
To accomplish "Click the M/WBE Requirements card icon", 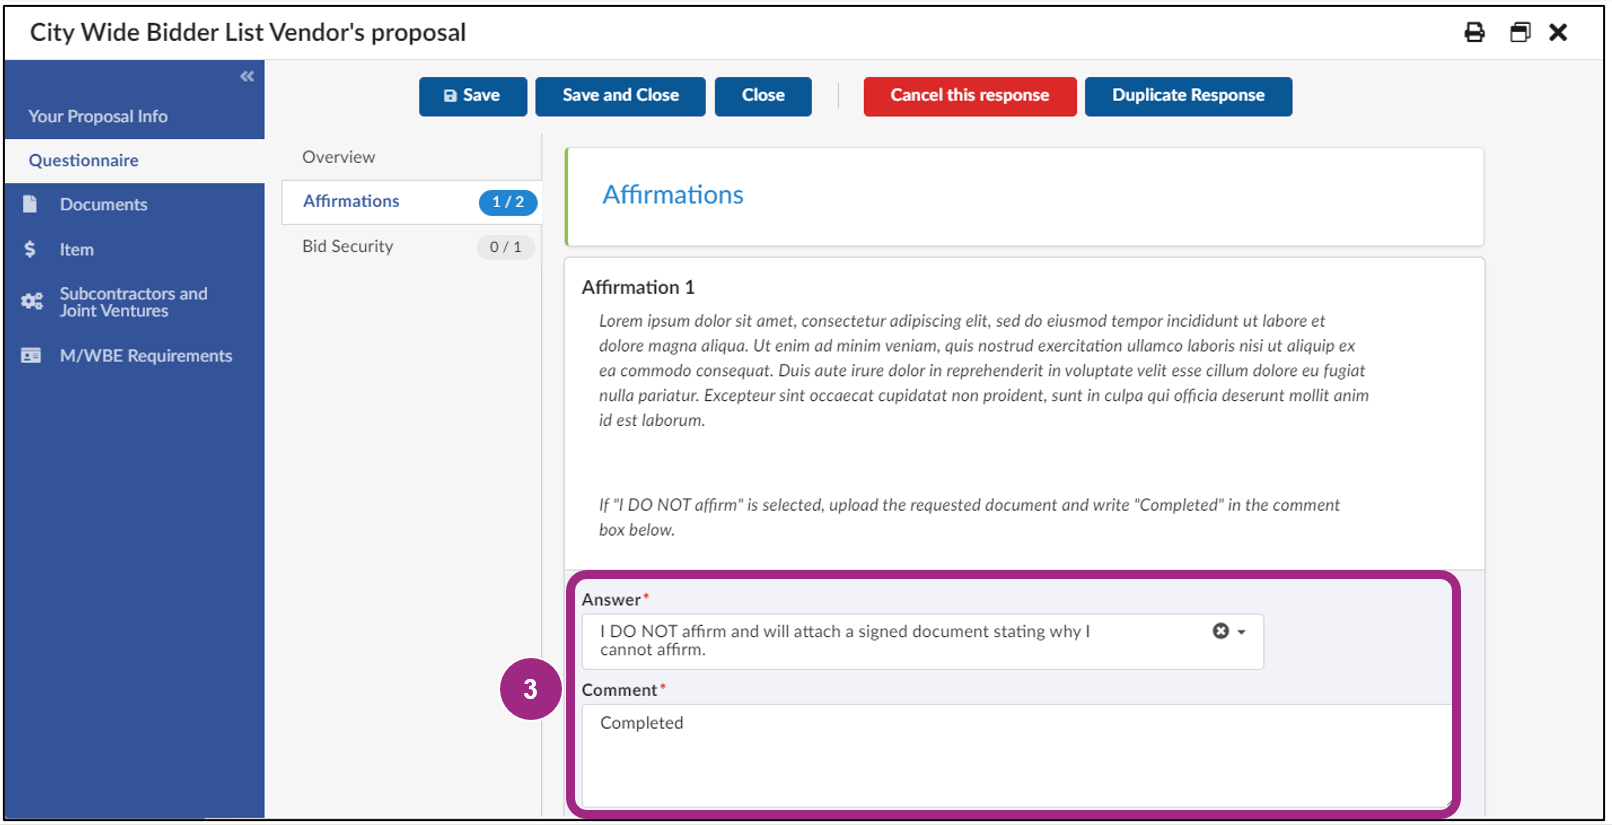I will click(31, 355).
